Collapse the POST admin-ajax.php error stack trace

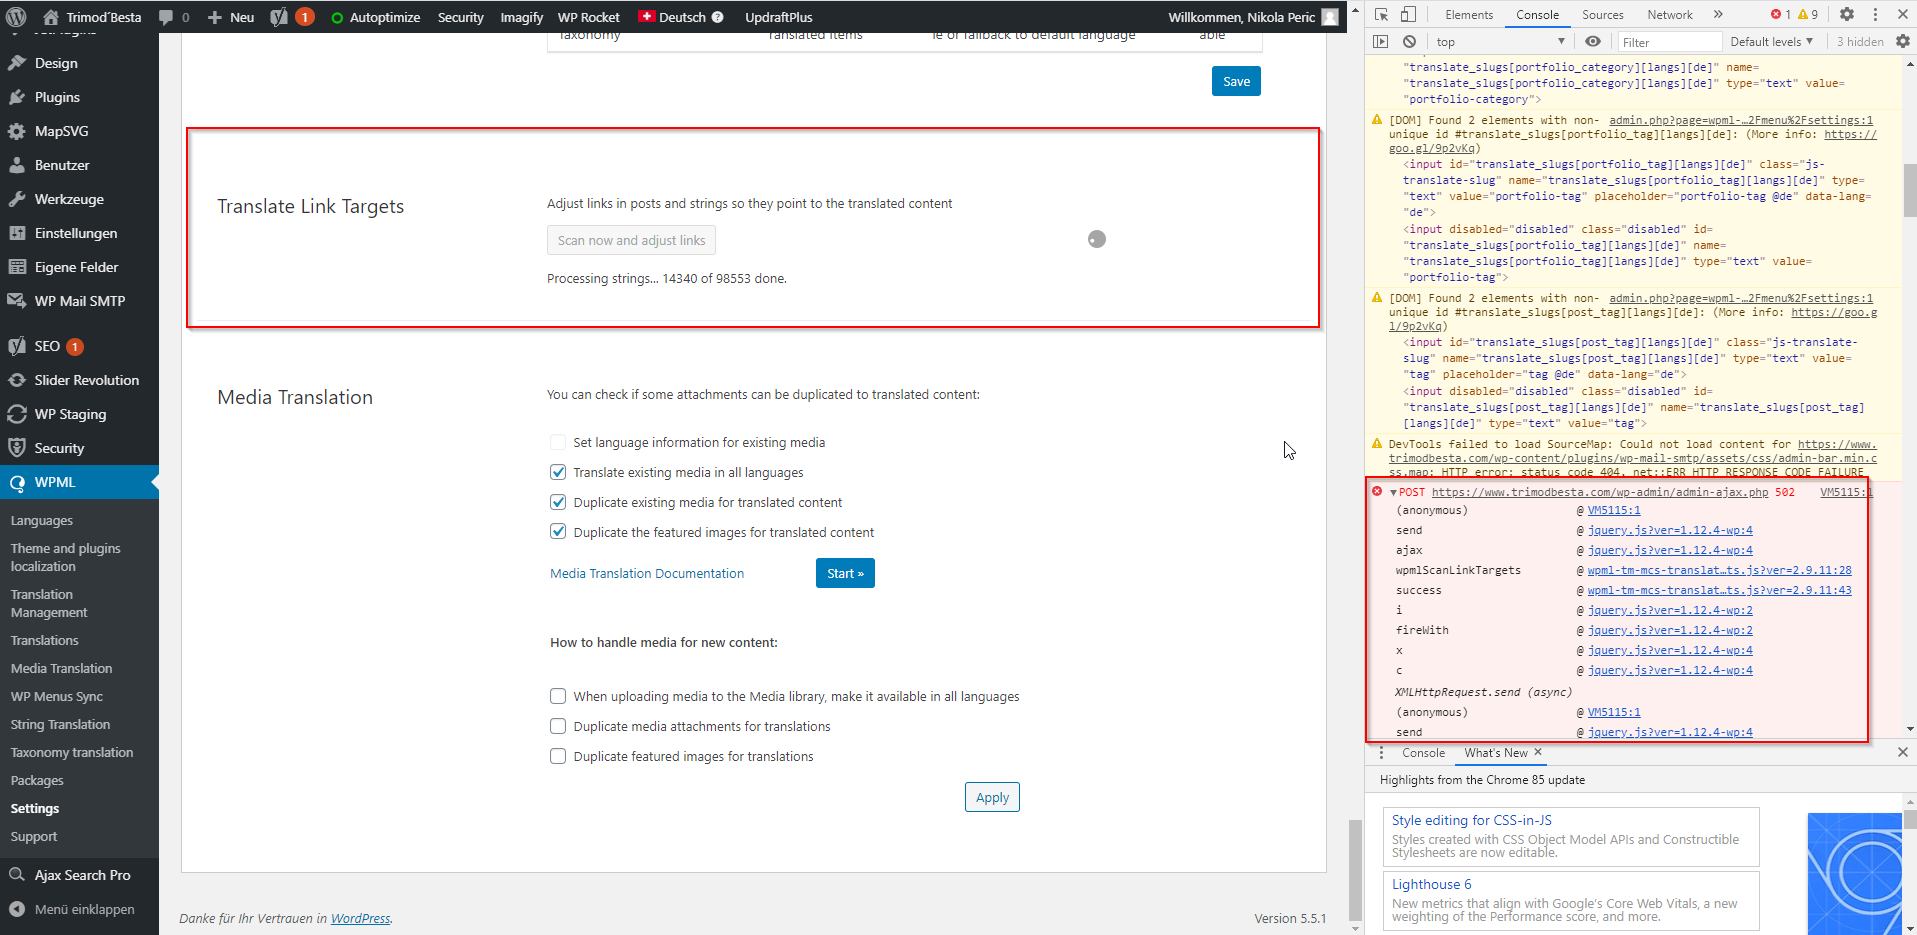[x=1393, y=492]
